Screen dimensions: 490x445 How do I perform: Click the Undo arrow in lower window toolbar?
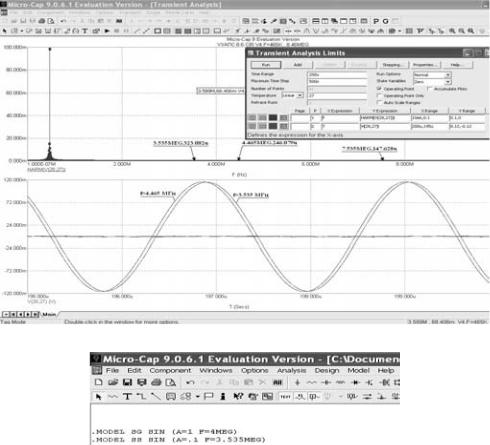coord(190,382)
